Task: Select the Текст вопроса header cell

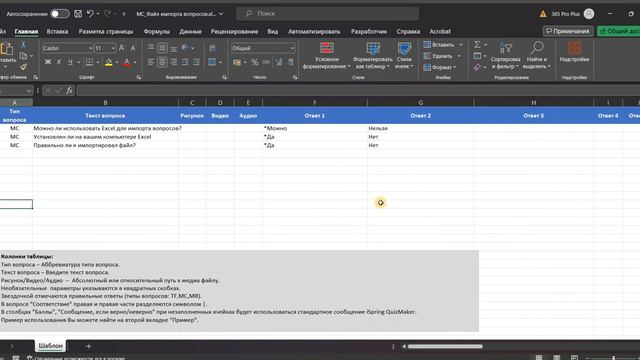Action: point(105,116)
